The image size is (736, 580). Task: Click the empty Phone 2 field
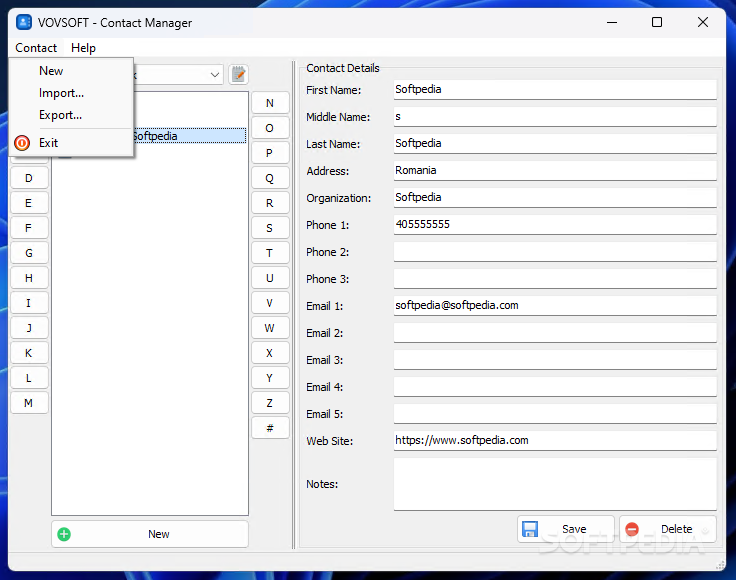point(555,252)
